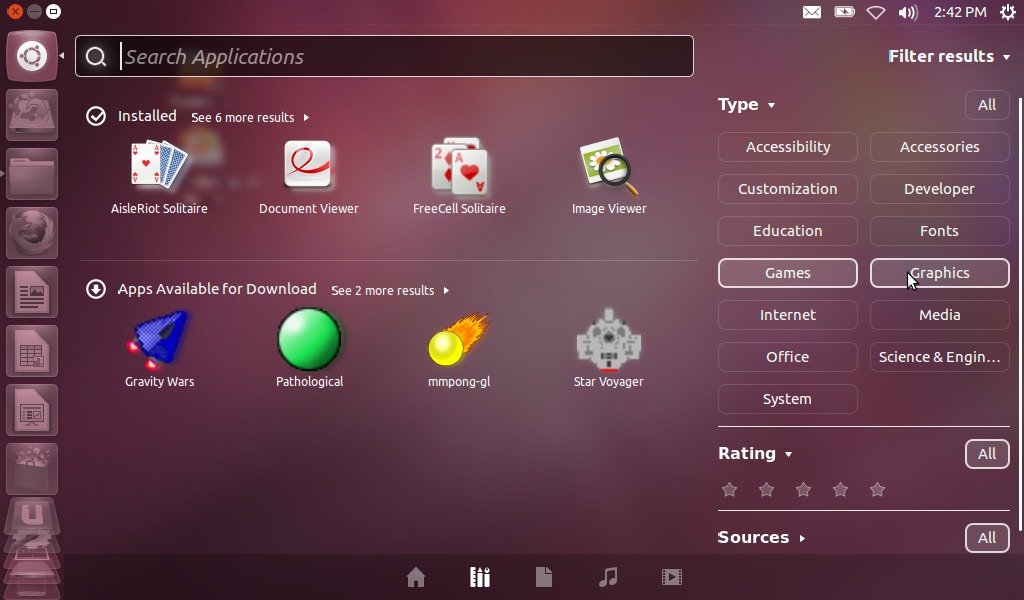Switch to the Files lens
The image size is (1024, 600).
(544, 577)
